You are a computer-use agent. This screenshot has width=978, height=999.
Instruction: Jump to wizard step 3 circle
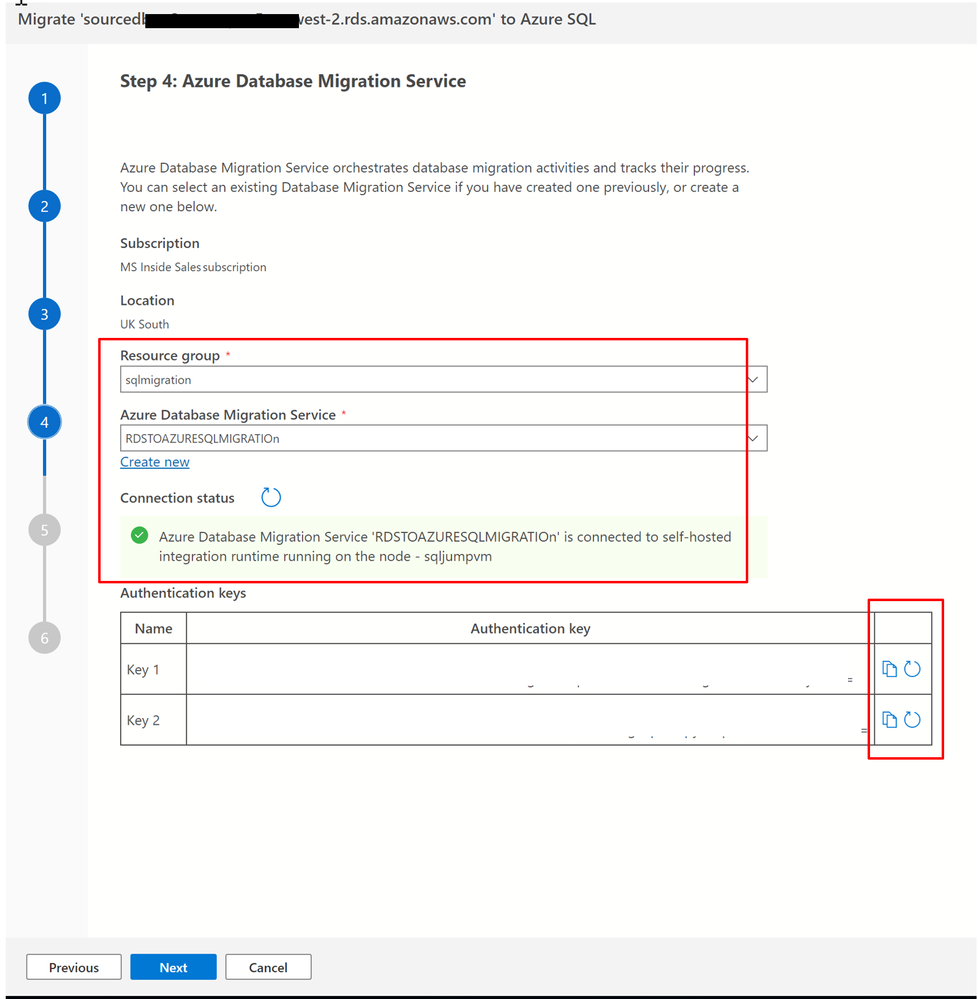click(44, 314)
